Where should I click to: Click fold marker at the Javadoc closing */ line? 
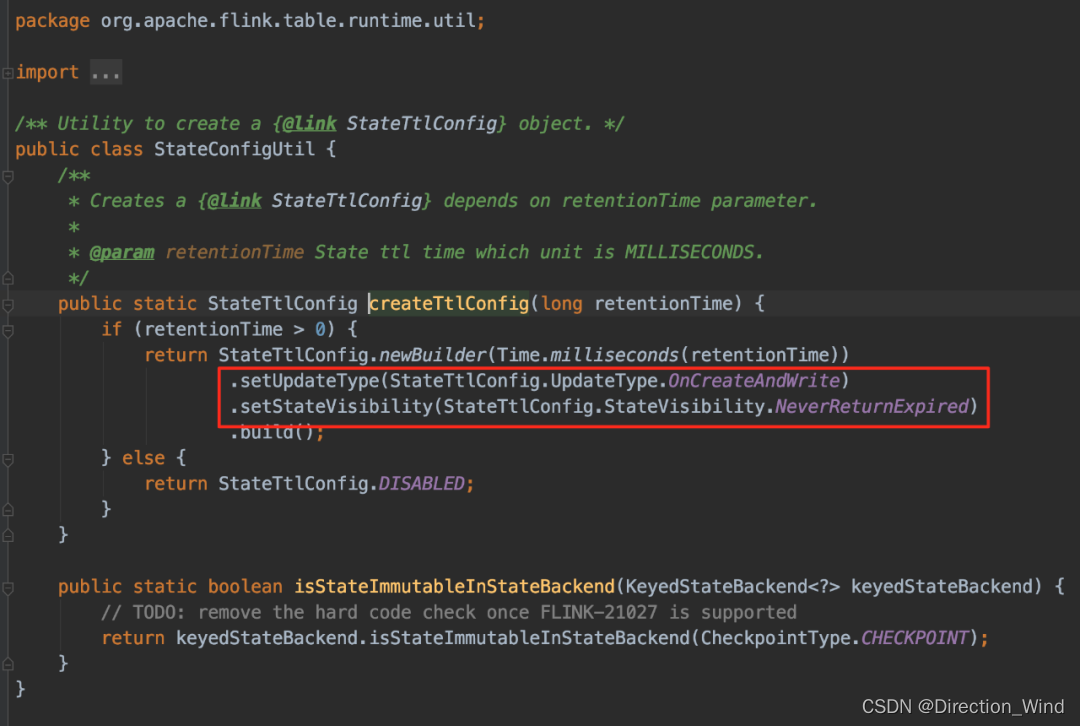click(8, 278)
